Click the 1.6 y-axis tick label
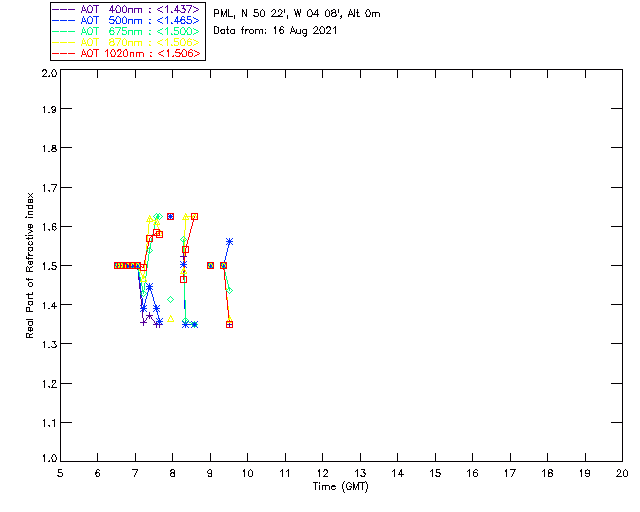 pos(49,227)
